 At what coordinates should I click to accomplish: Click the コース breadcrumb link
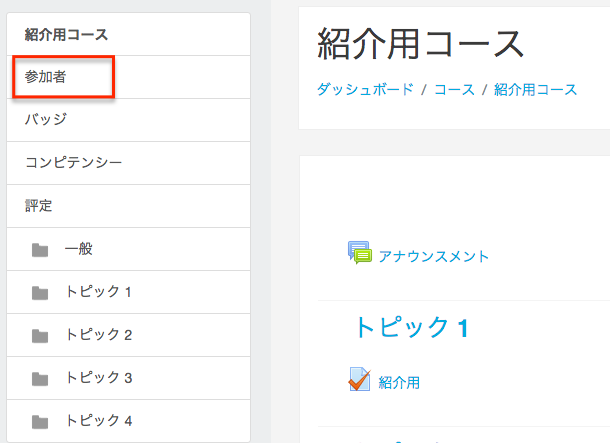pyautogui.click(x=454, y=89)
